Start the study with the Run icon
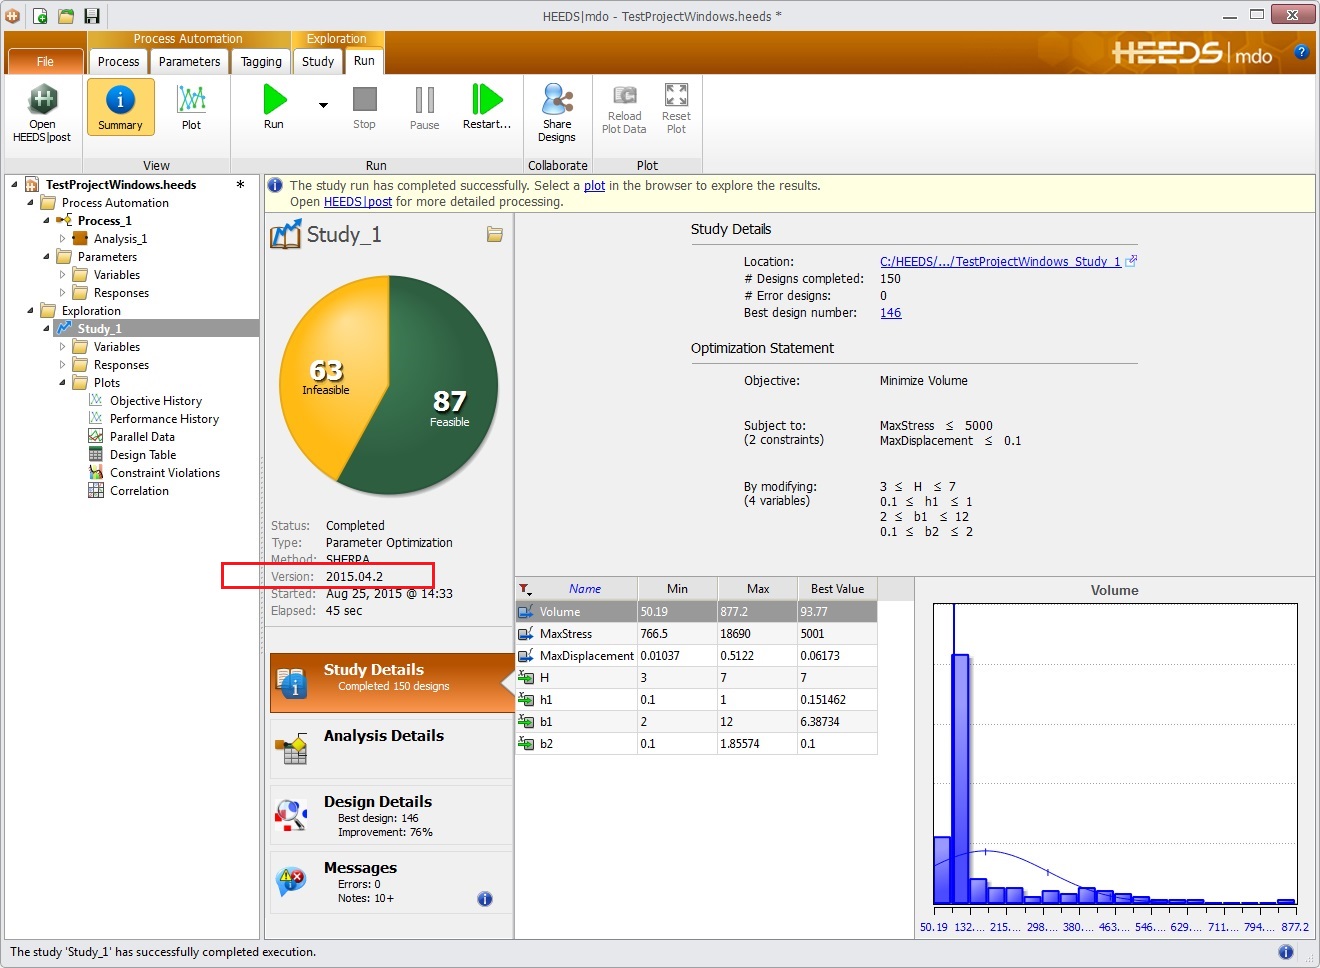The width and height of the screenshot is (1320, 968). point(274,107)
